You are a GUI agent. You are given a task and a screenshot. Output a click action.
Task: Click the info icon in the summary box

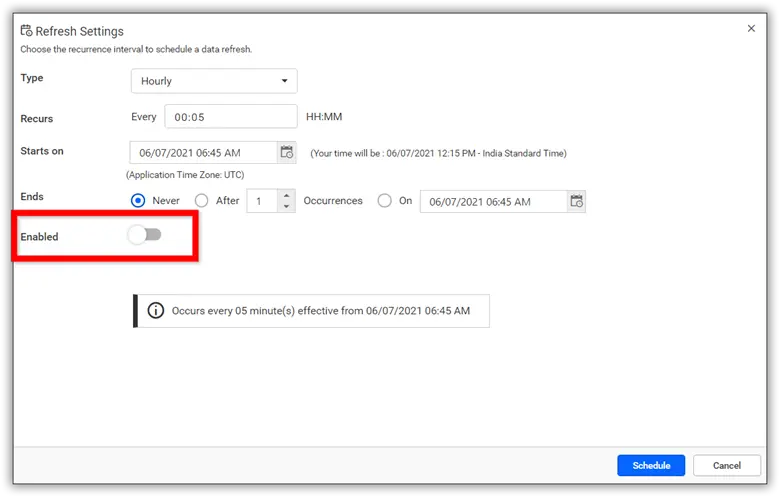click(156, 310)
